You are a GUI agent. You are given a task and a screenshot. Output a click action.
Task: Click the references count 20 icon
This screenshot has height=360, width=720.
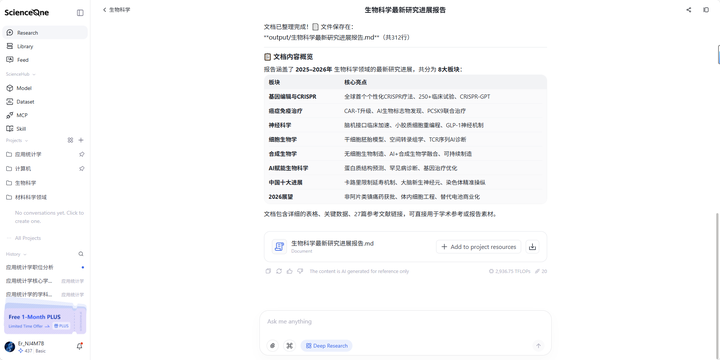point(541,271)
